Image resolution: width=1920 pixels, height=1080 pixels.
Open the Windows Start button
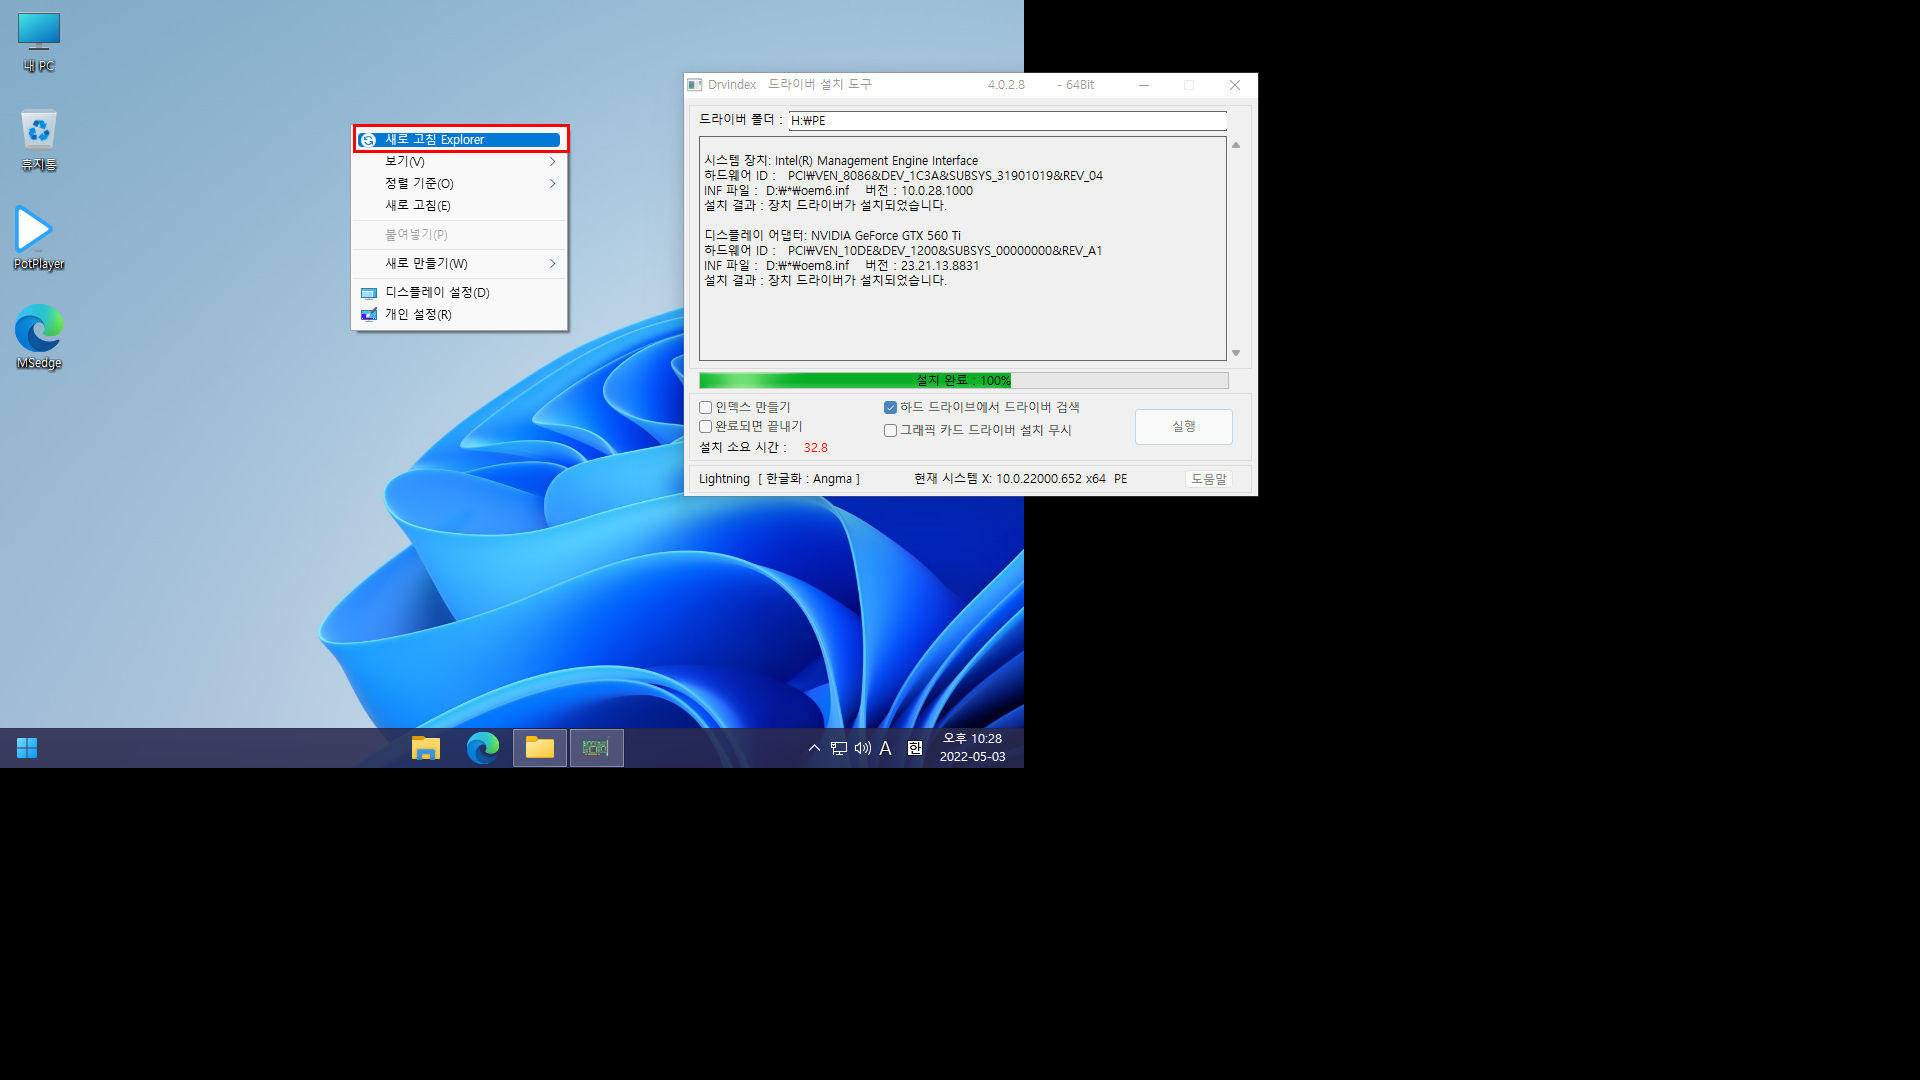pos(27,748)
